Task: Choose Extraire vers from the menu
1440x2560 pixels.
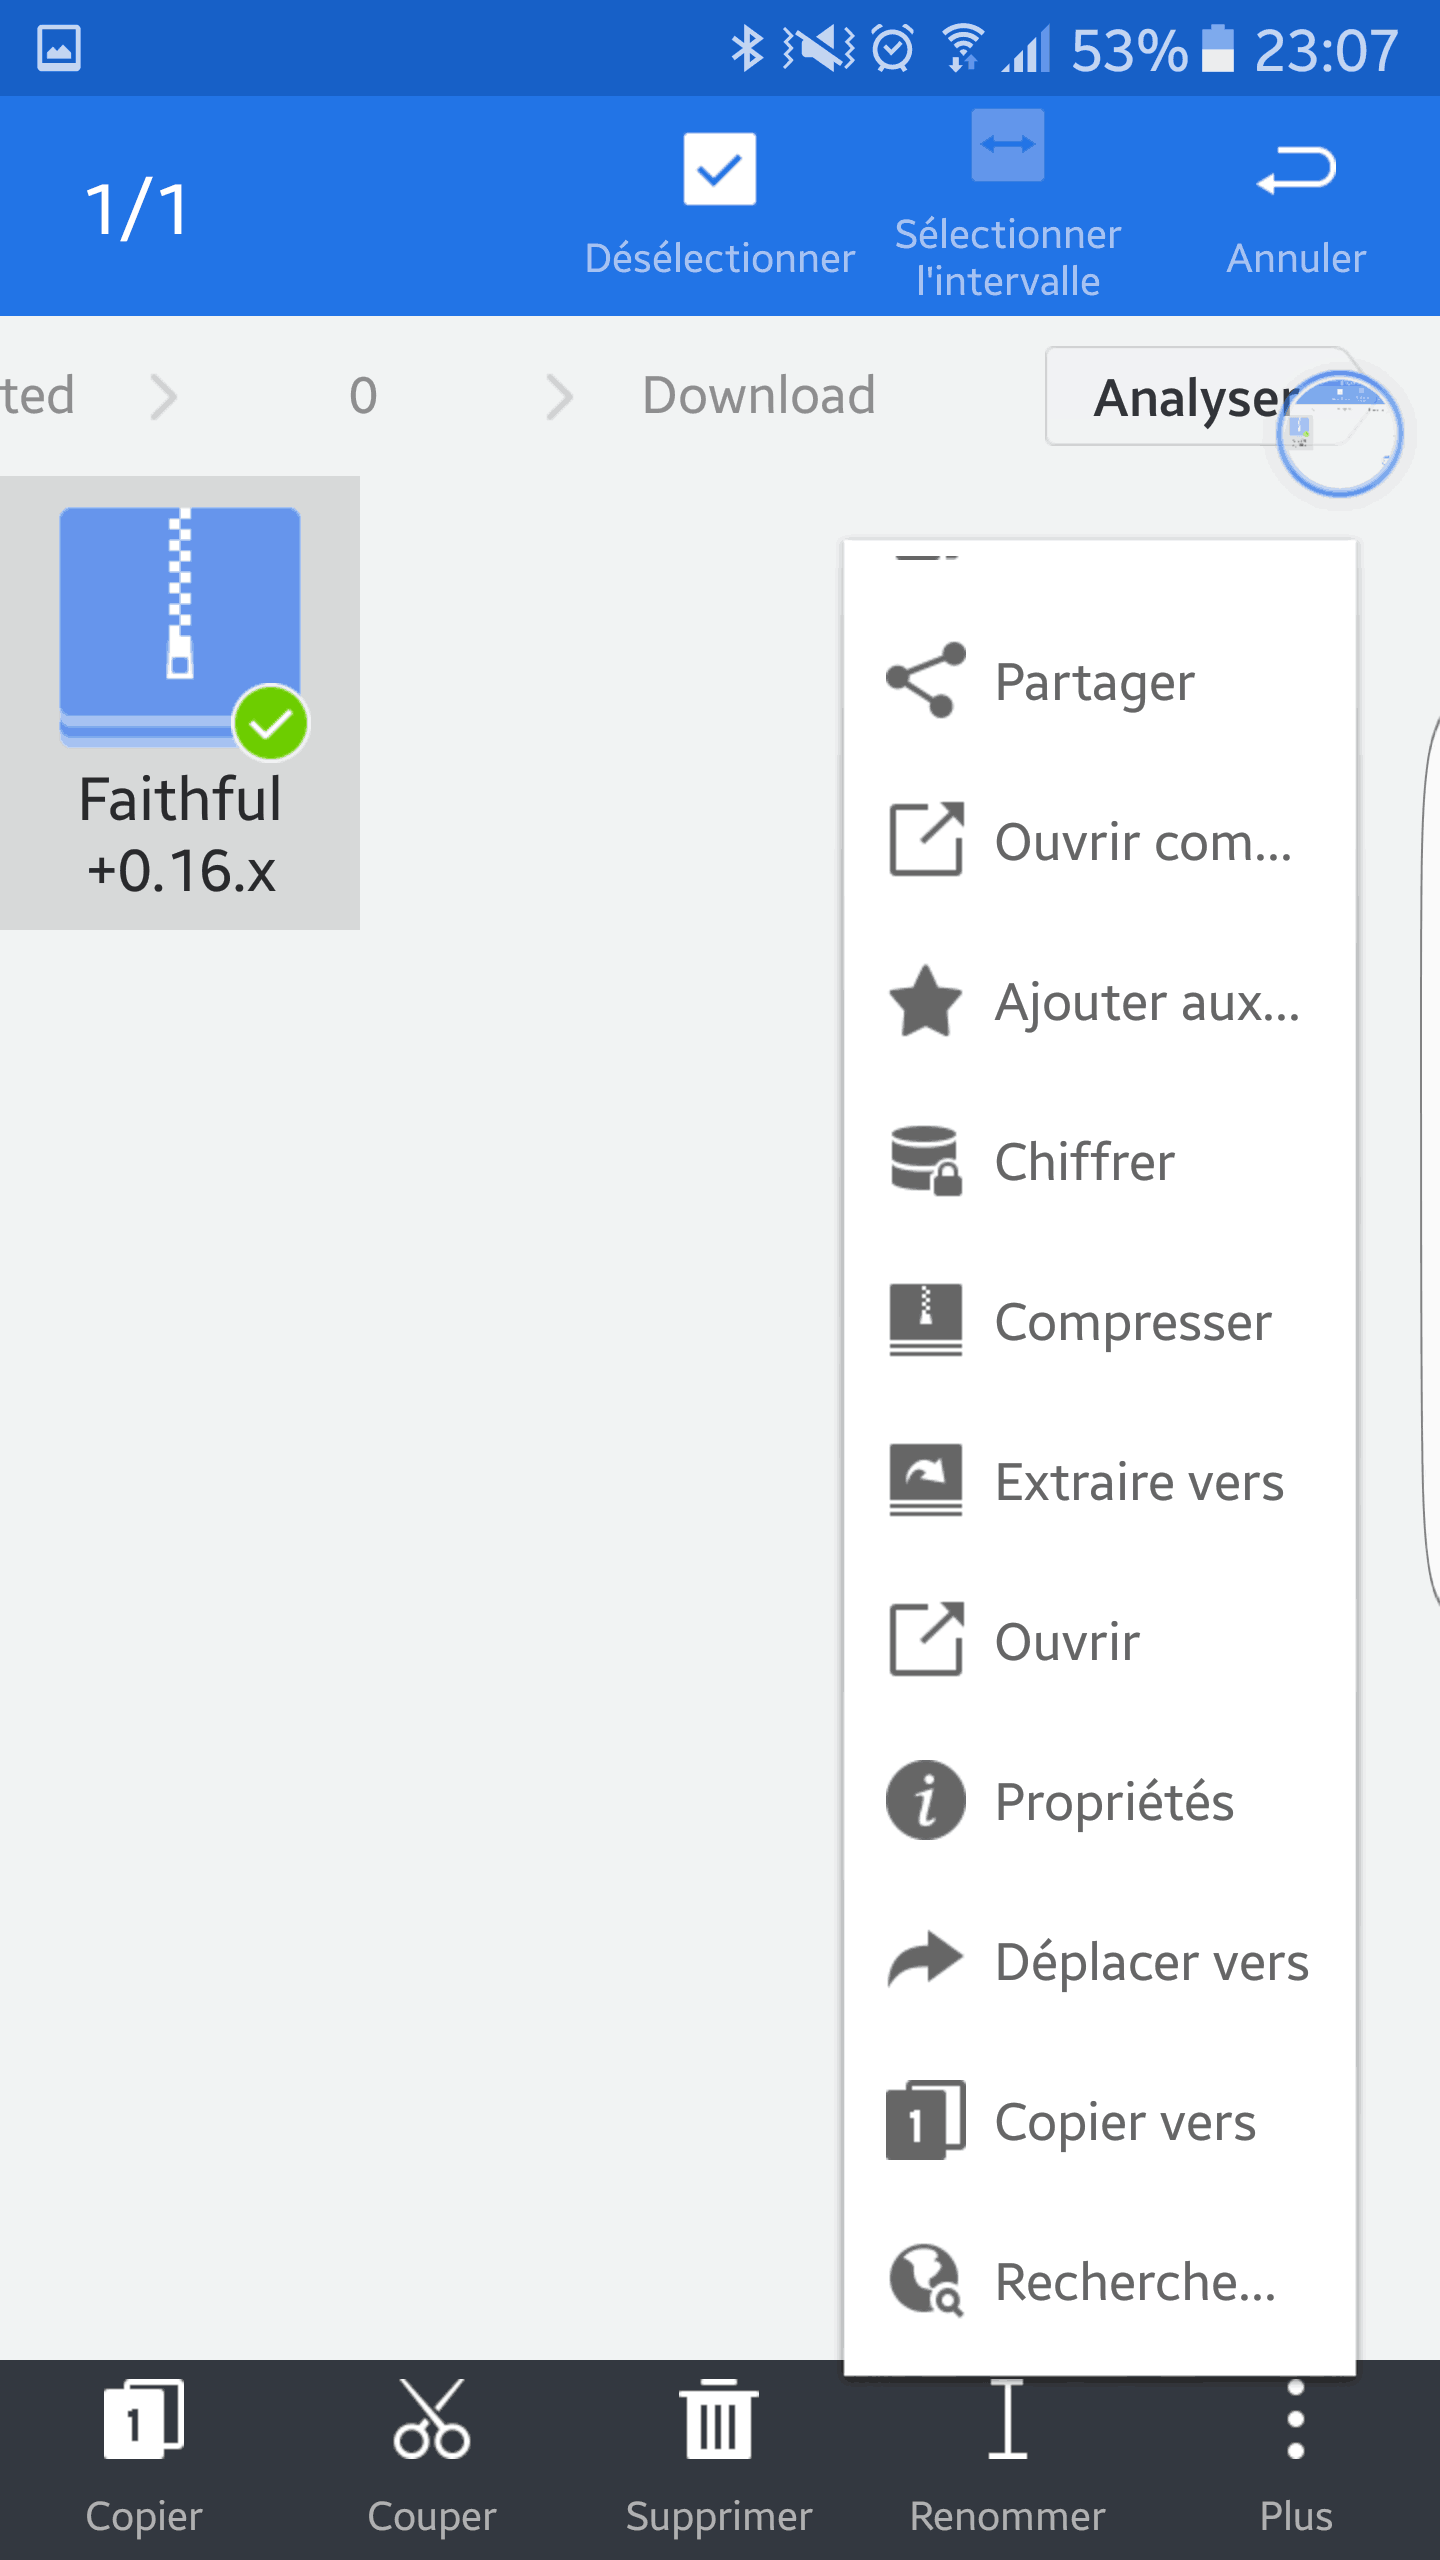Action: click(1139, 1482)
